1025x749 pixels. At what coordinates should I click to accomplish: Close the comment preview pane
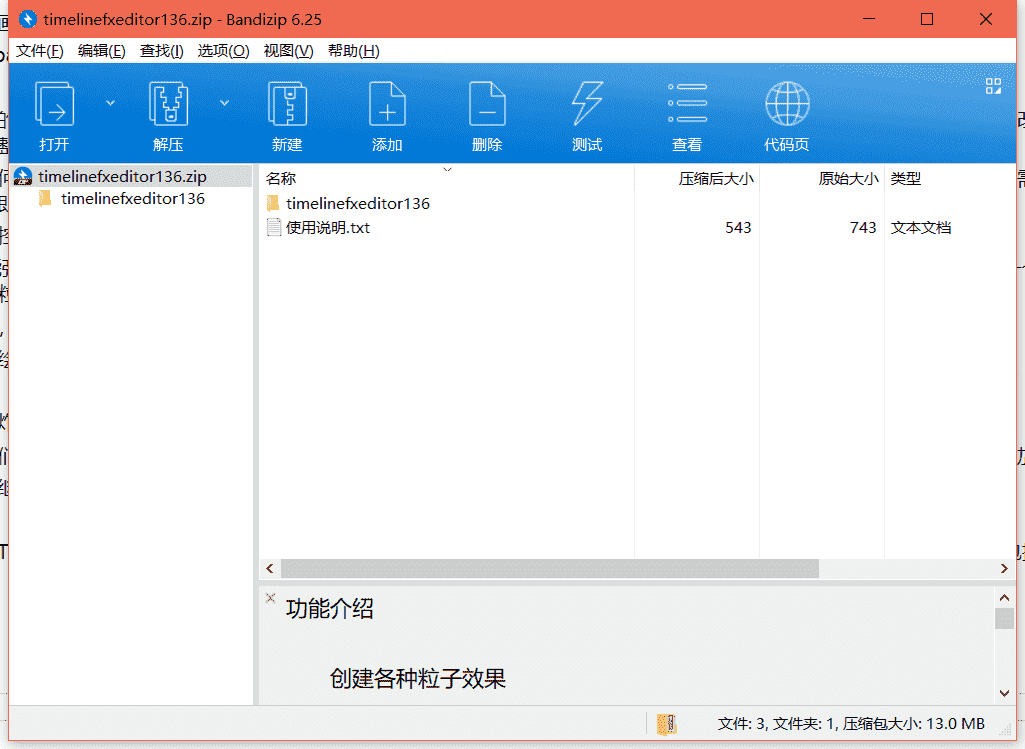271,597
